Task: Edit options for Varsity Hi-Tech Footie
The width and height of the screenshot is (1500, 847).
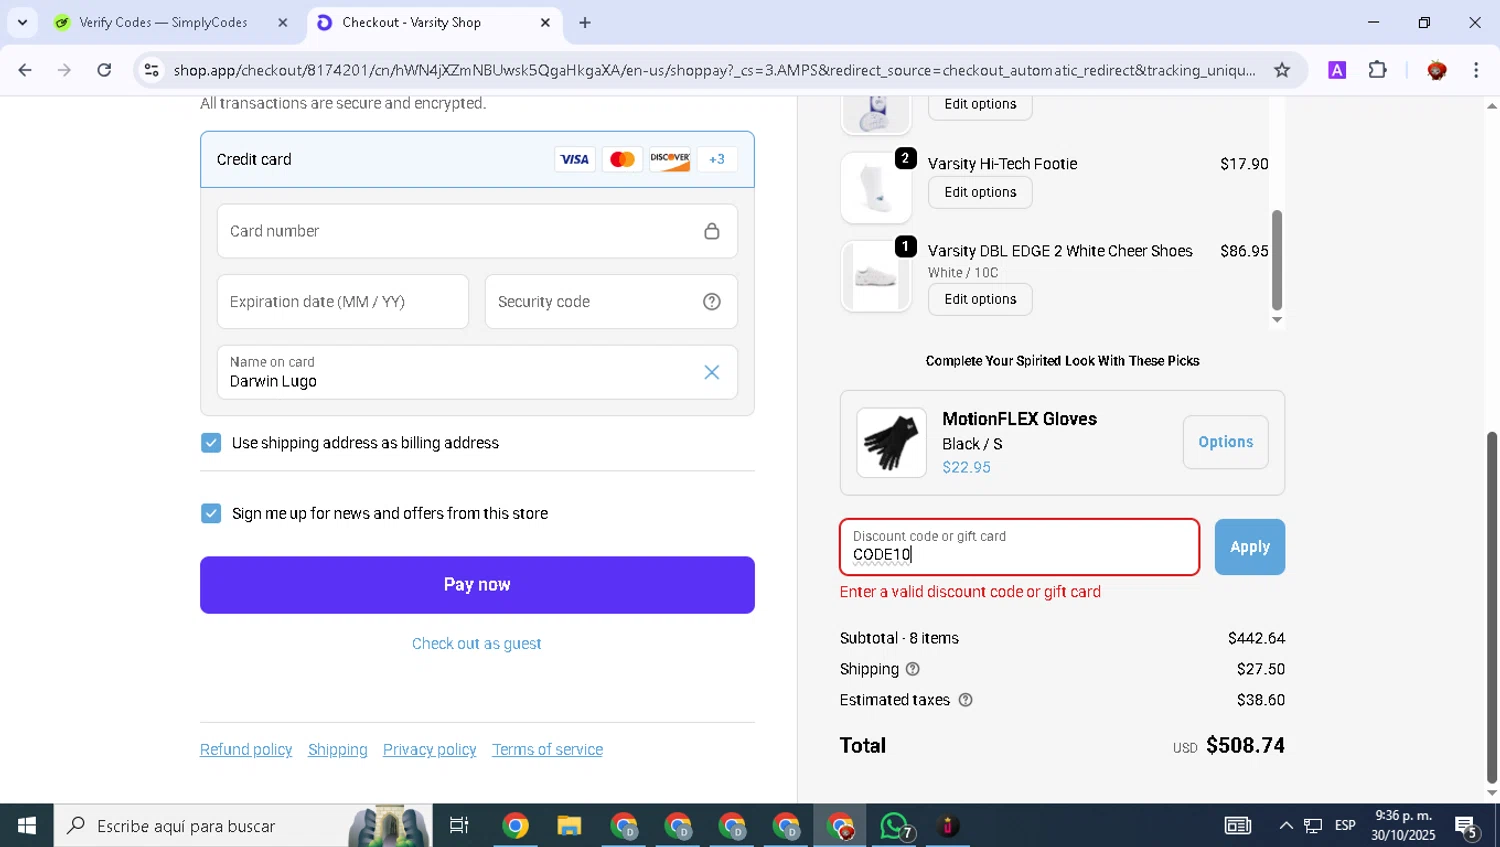Action: coord(980,192)
